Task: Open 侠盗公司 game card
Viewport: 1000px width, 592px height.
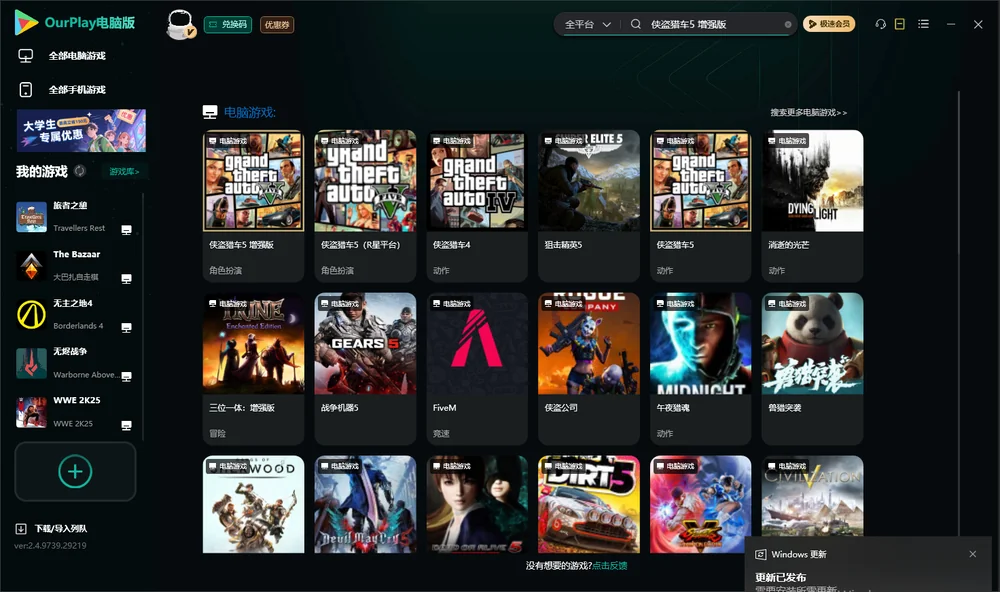Action: point(589,369)
